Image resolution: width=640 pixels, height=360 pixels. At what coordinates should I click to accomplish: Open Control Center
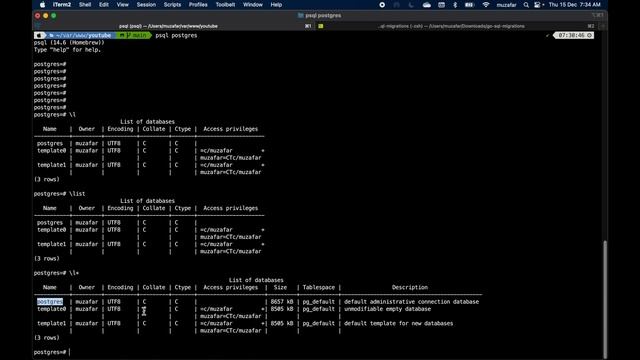(538, 5)
